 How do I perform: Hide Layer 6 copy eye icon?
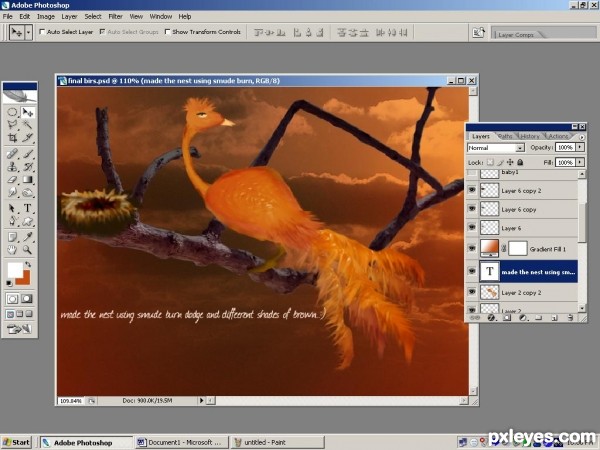pyautogui.click(x=472, y=209)
